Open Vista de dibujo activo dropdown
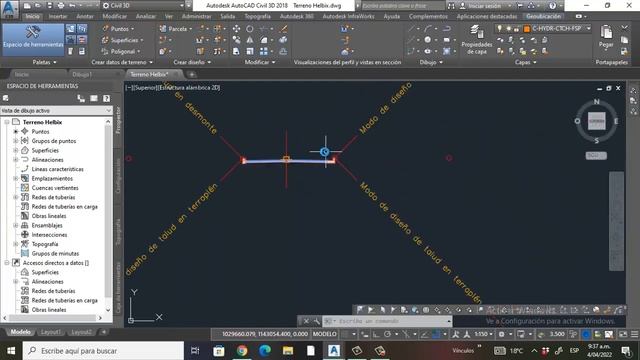Viewport: 640px width, 360px height. tap(56, 111)
